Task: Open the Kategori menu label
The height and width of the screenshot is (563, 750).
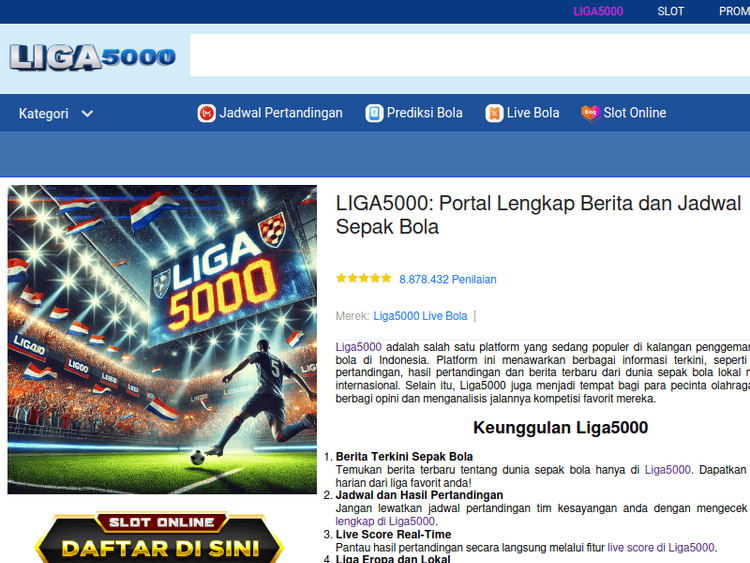Action: [44, 114]
